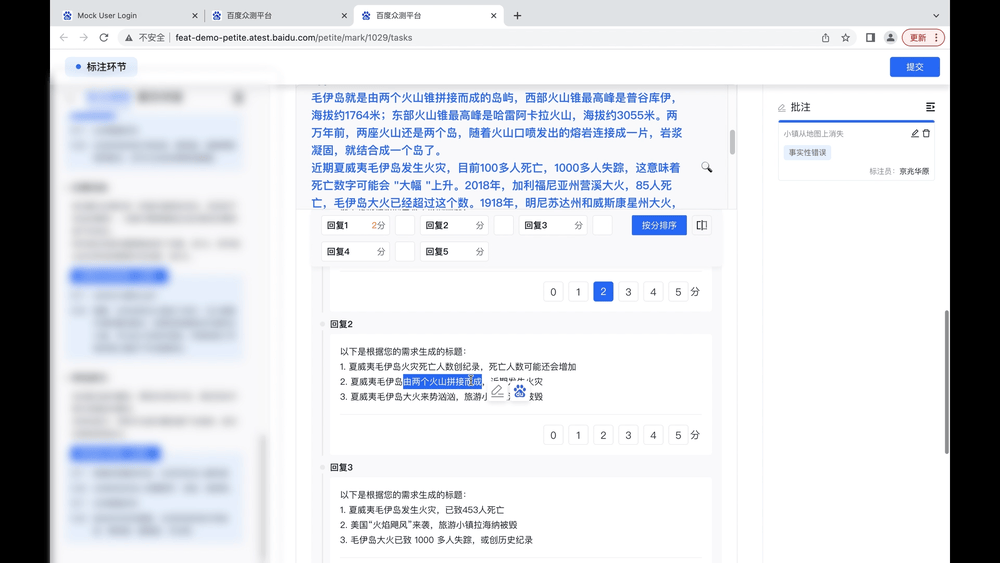This screenshot has height=563, width=1000.
Task: Select score 3 for 回复2
Action: 628,435
